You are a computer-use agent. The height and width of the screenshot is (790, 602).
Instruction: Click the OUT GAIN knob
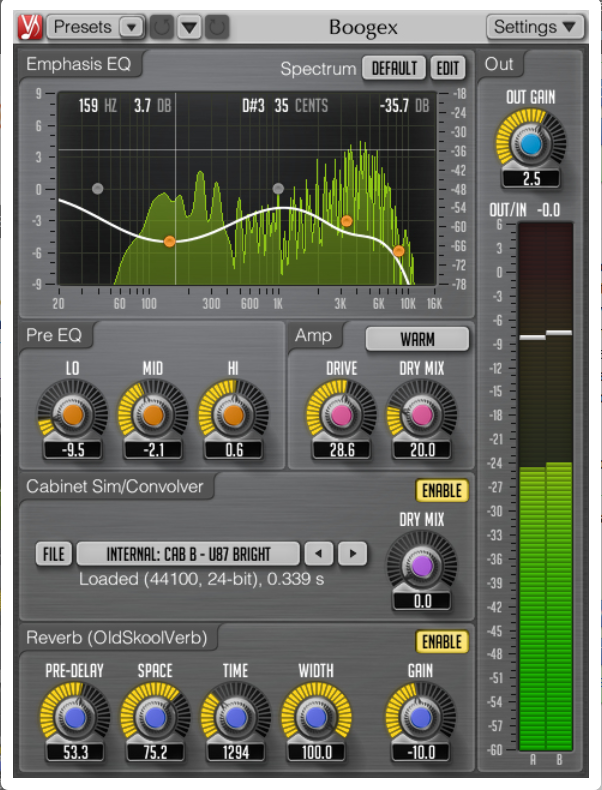[x=530, y=144]
